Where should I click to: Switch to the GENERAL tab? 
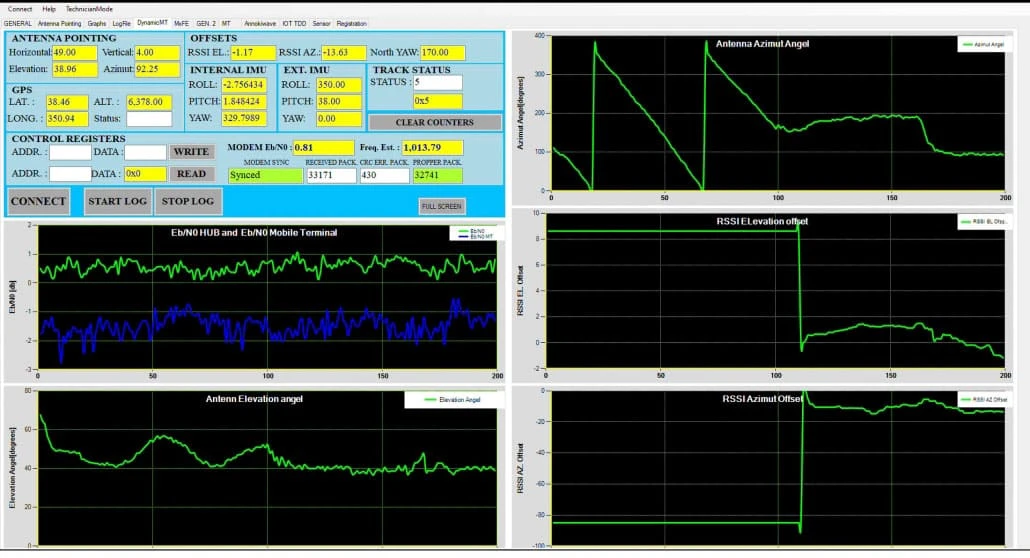tap(18, 22)
